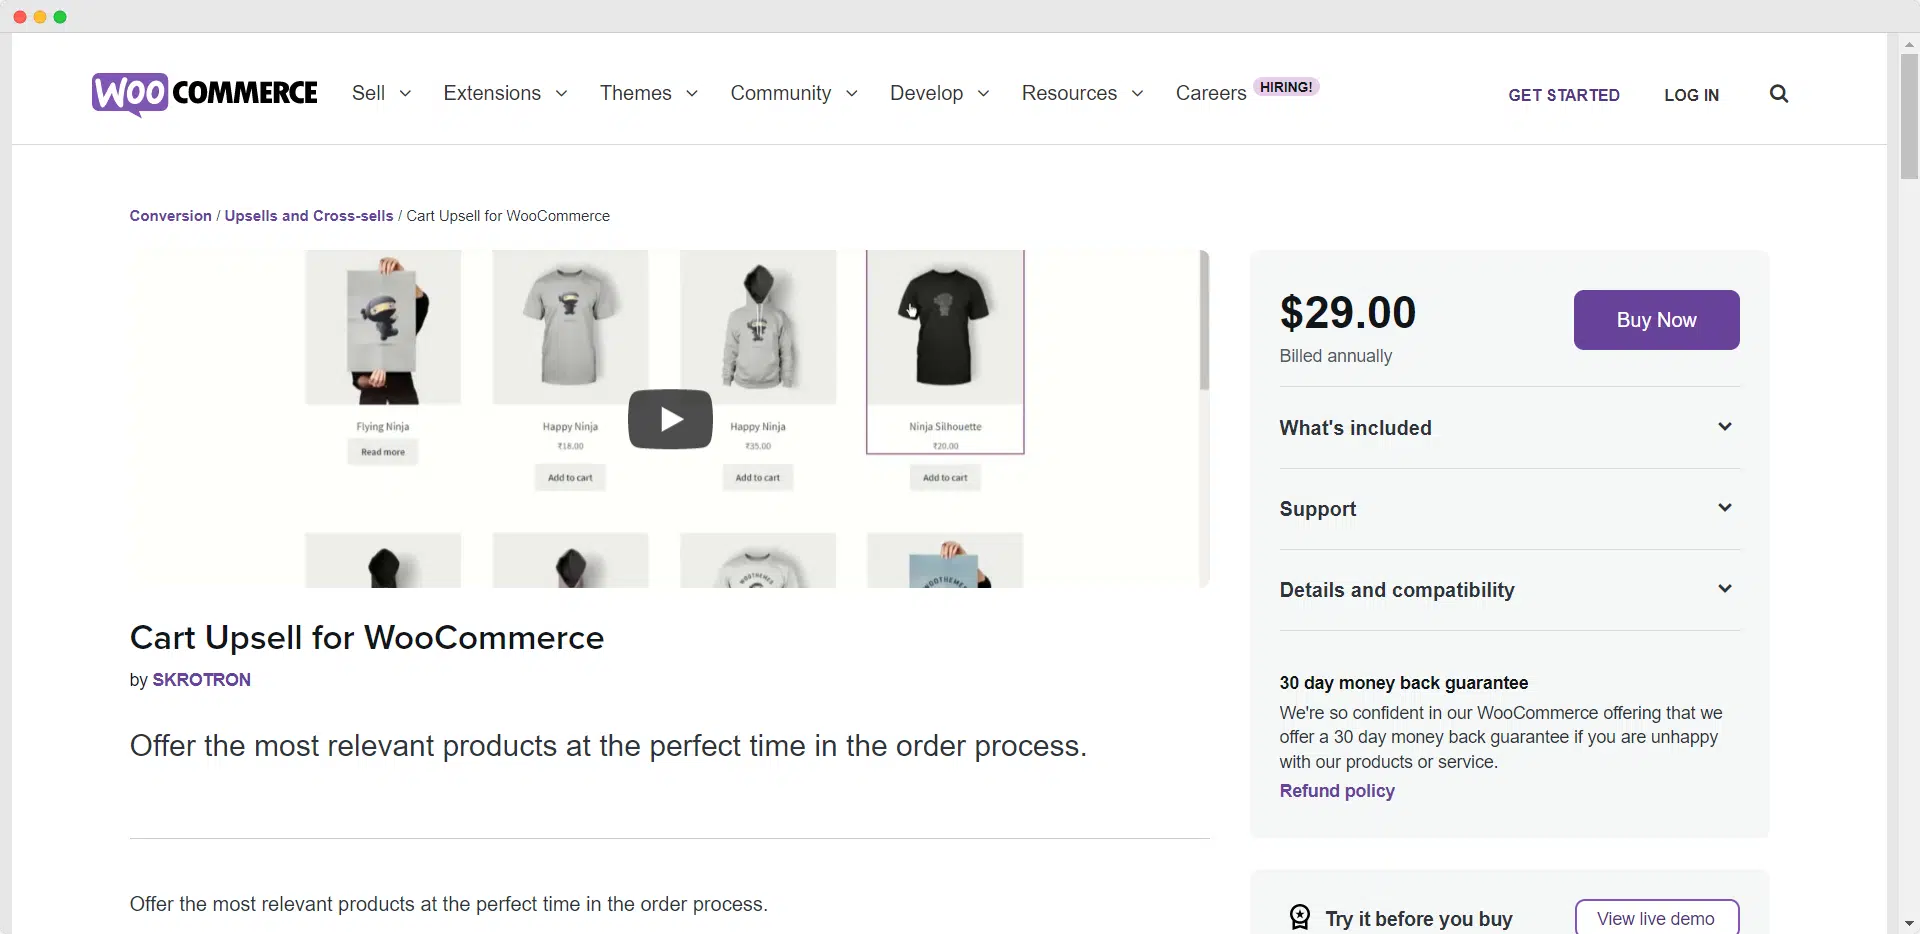Click the HIRING! badge next to Careers

point(1286,87)
